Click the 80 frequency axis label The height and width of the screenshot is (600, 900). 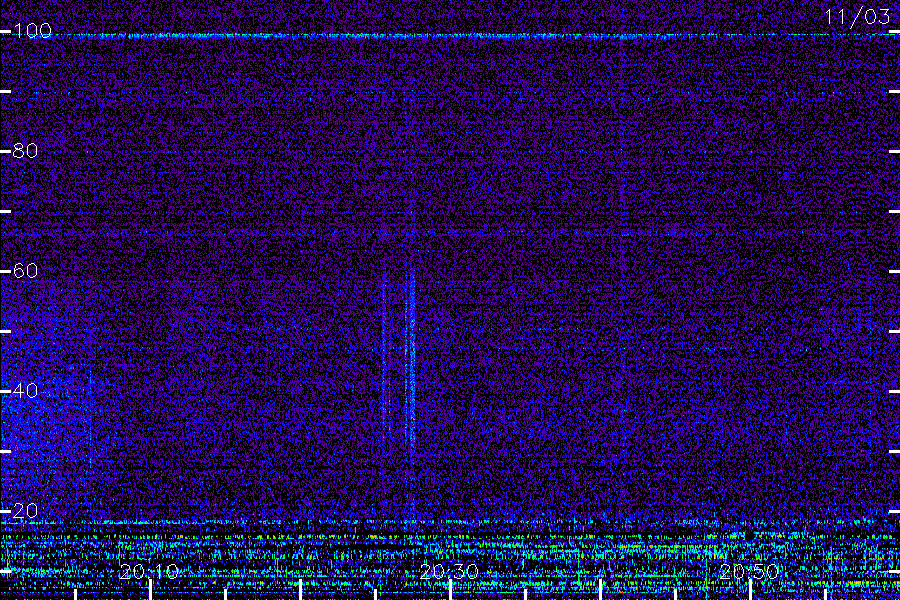point(25,151)
